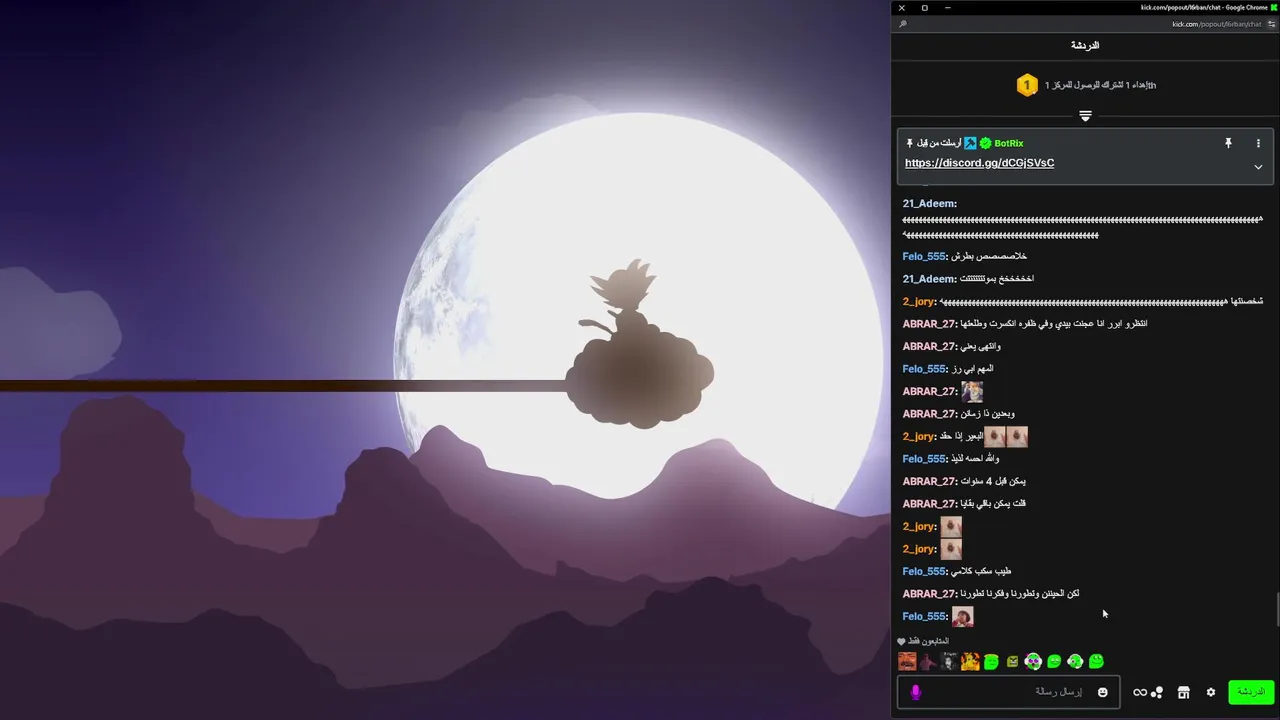Select the green headset emote
Screen dimensions: 1280x720
pyautogui.click(x=1075, y=661)
